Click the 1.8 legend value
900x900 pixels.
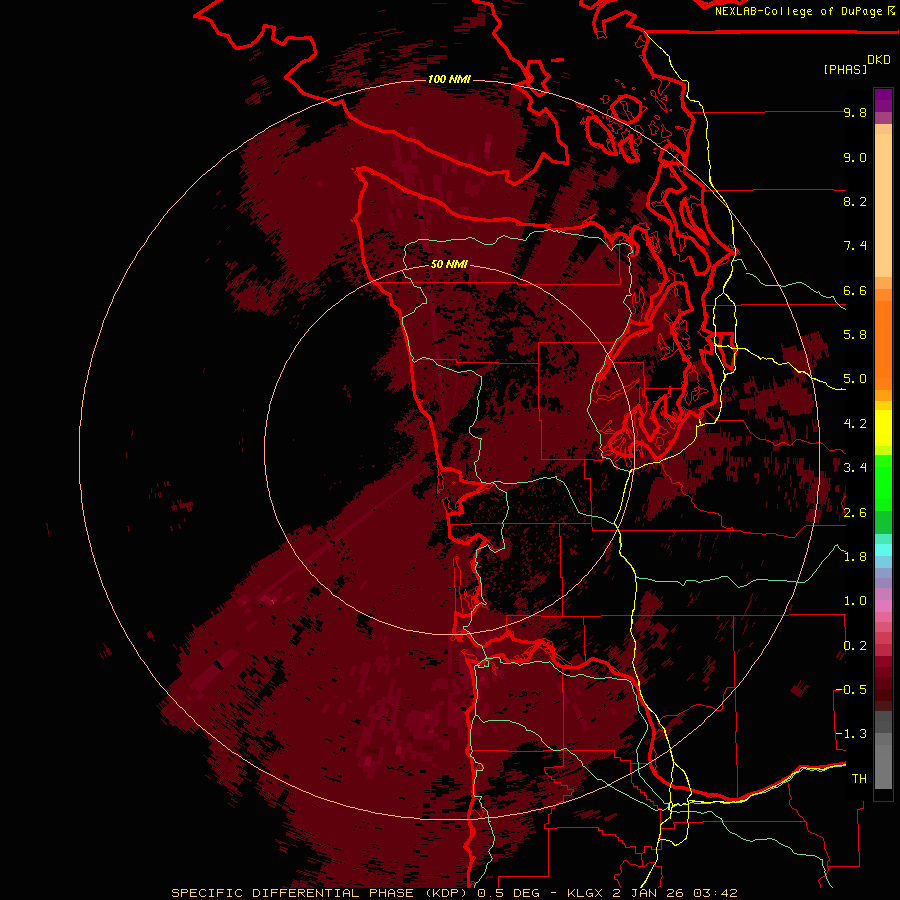[x=855, y=557]
